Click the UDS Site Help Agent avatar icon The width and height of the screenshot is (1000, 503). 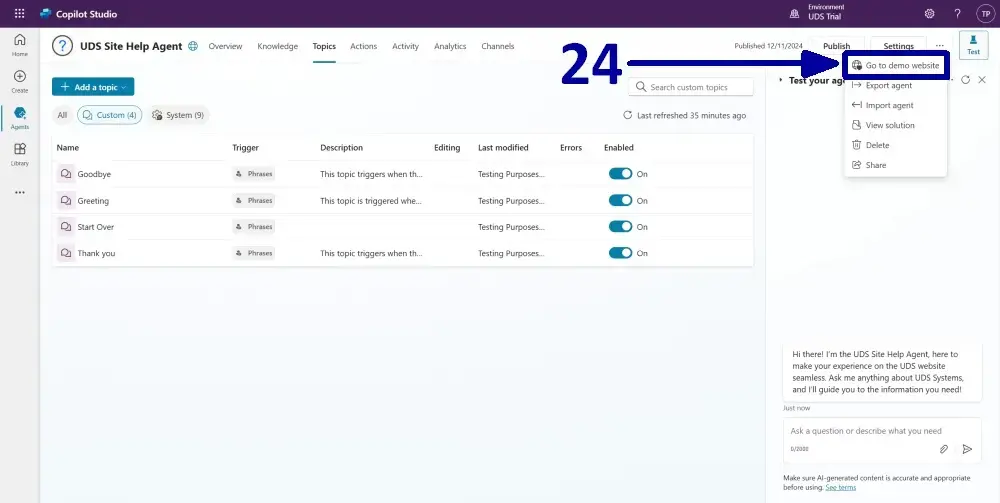coord(62,46)
